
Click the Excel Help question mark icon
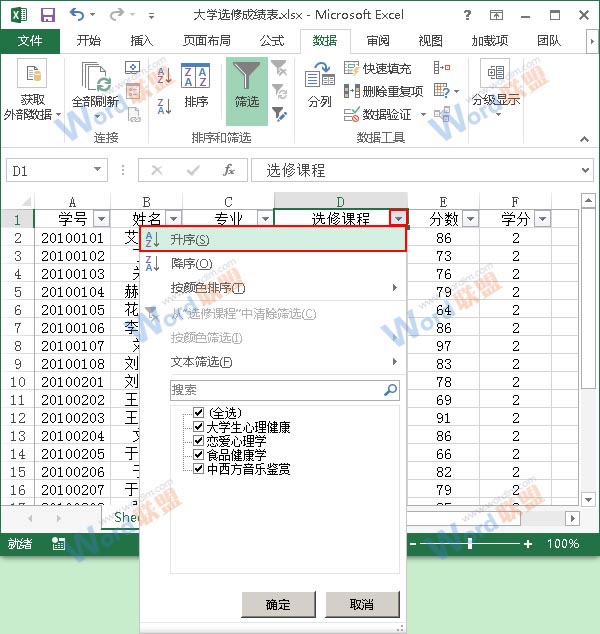point(467,15)
